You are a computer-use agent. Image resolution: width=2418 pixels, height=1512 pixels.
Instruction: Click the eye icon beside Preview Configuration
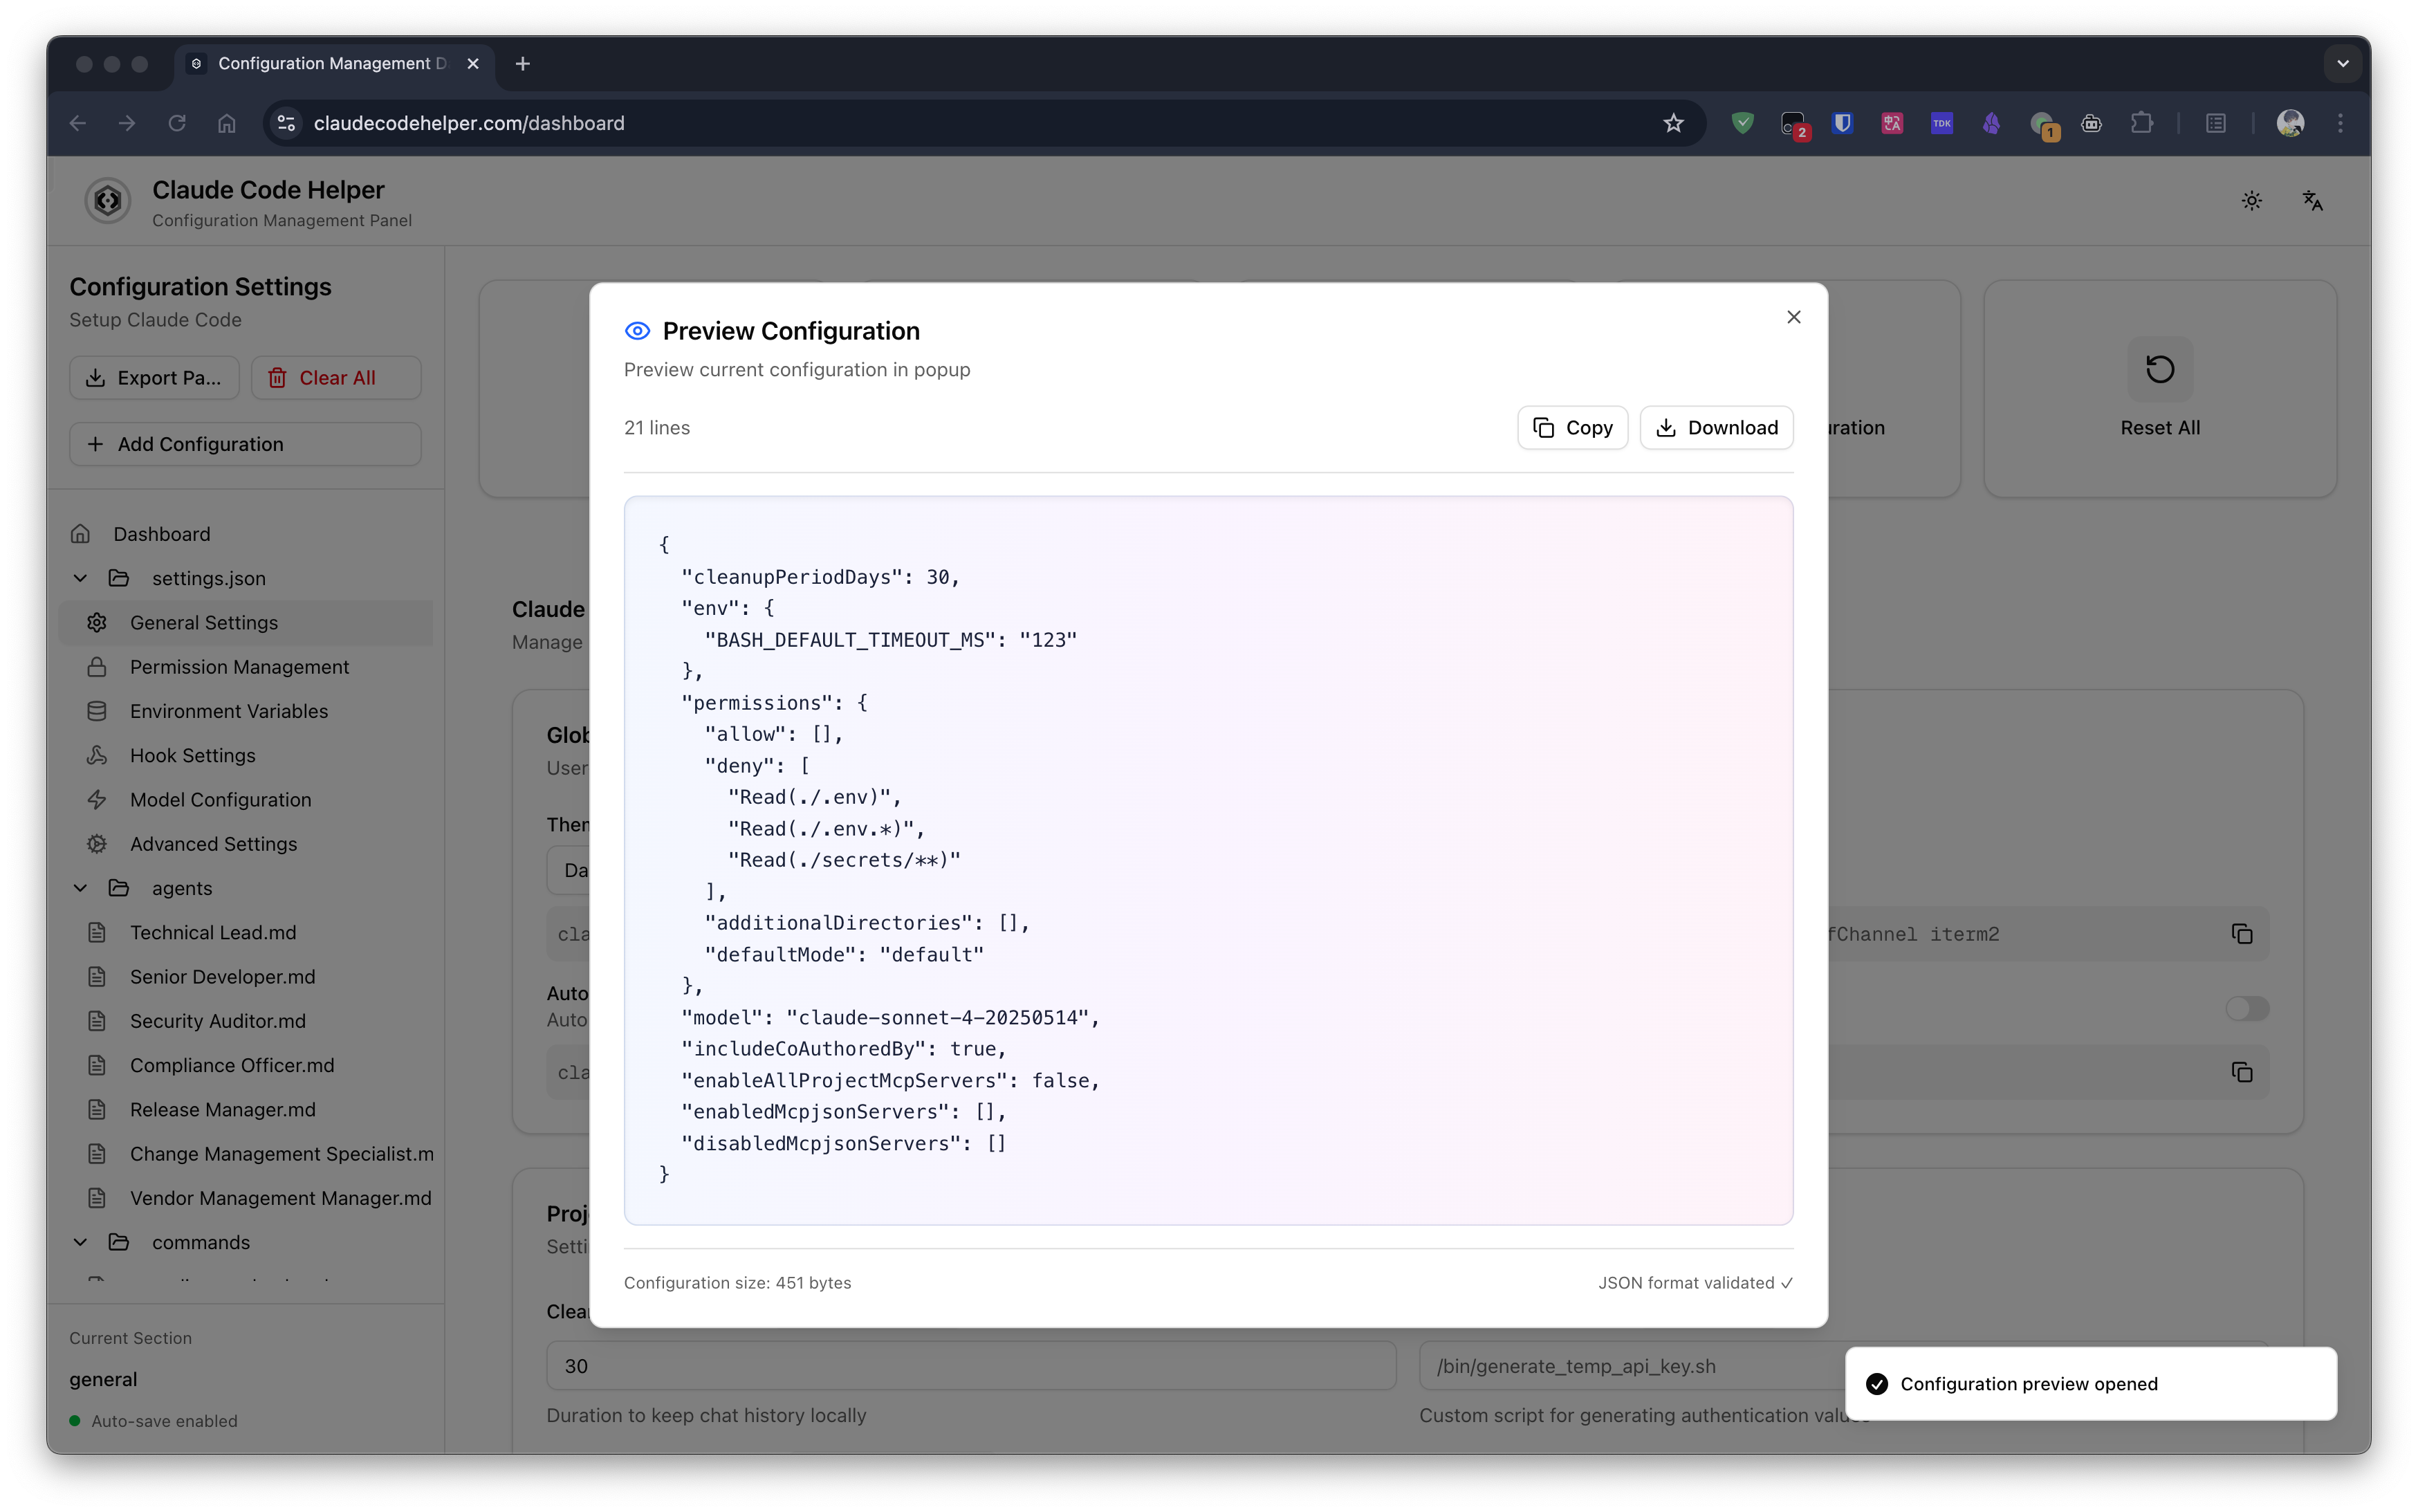[x=637, y=331]
